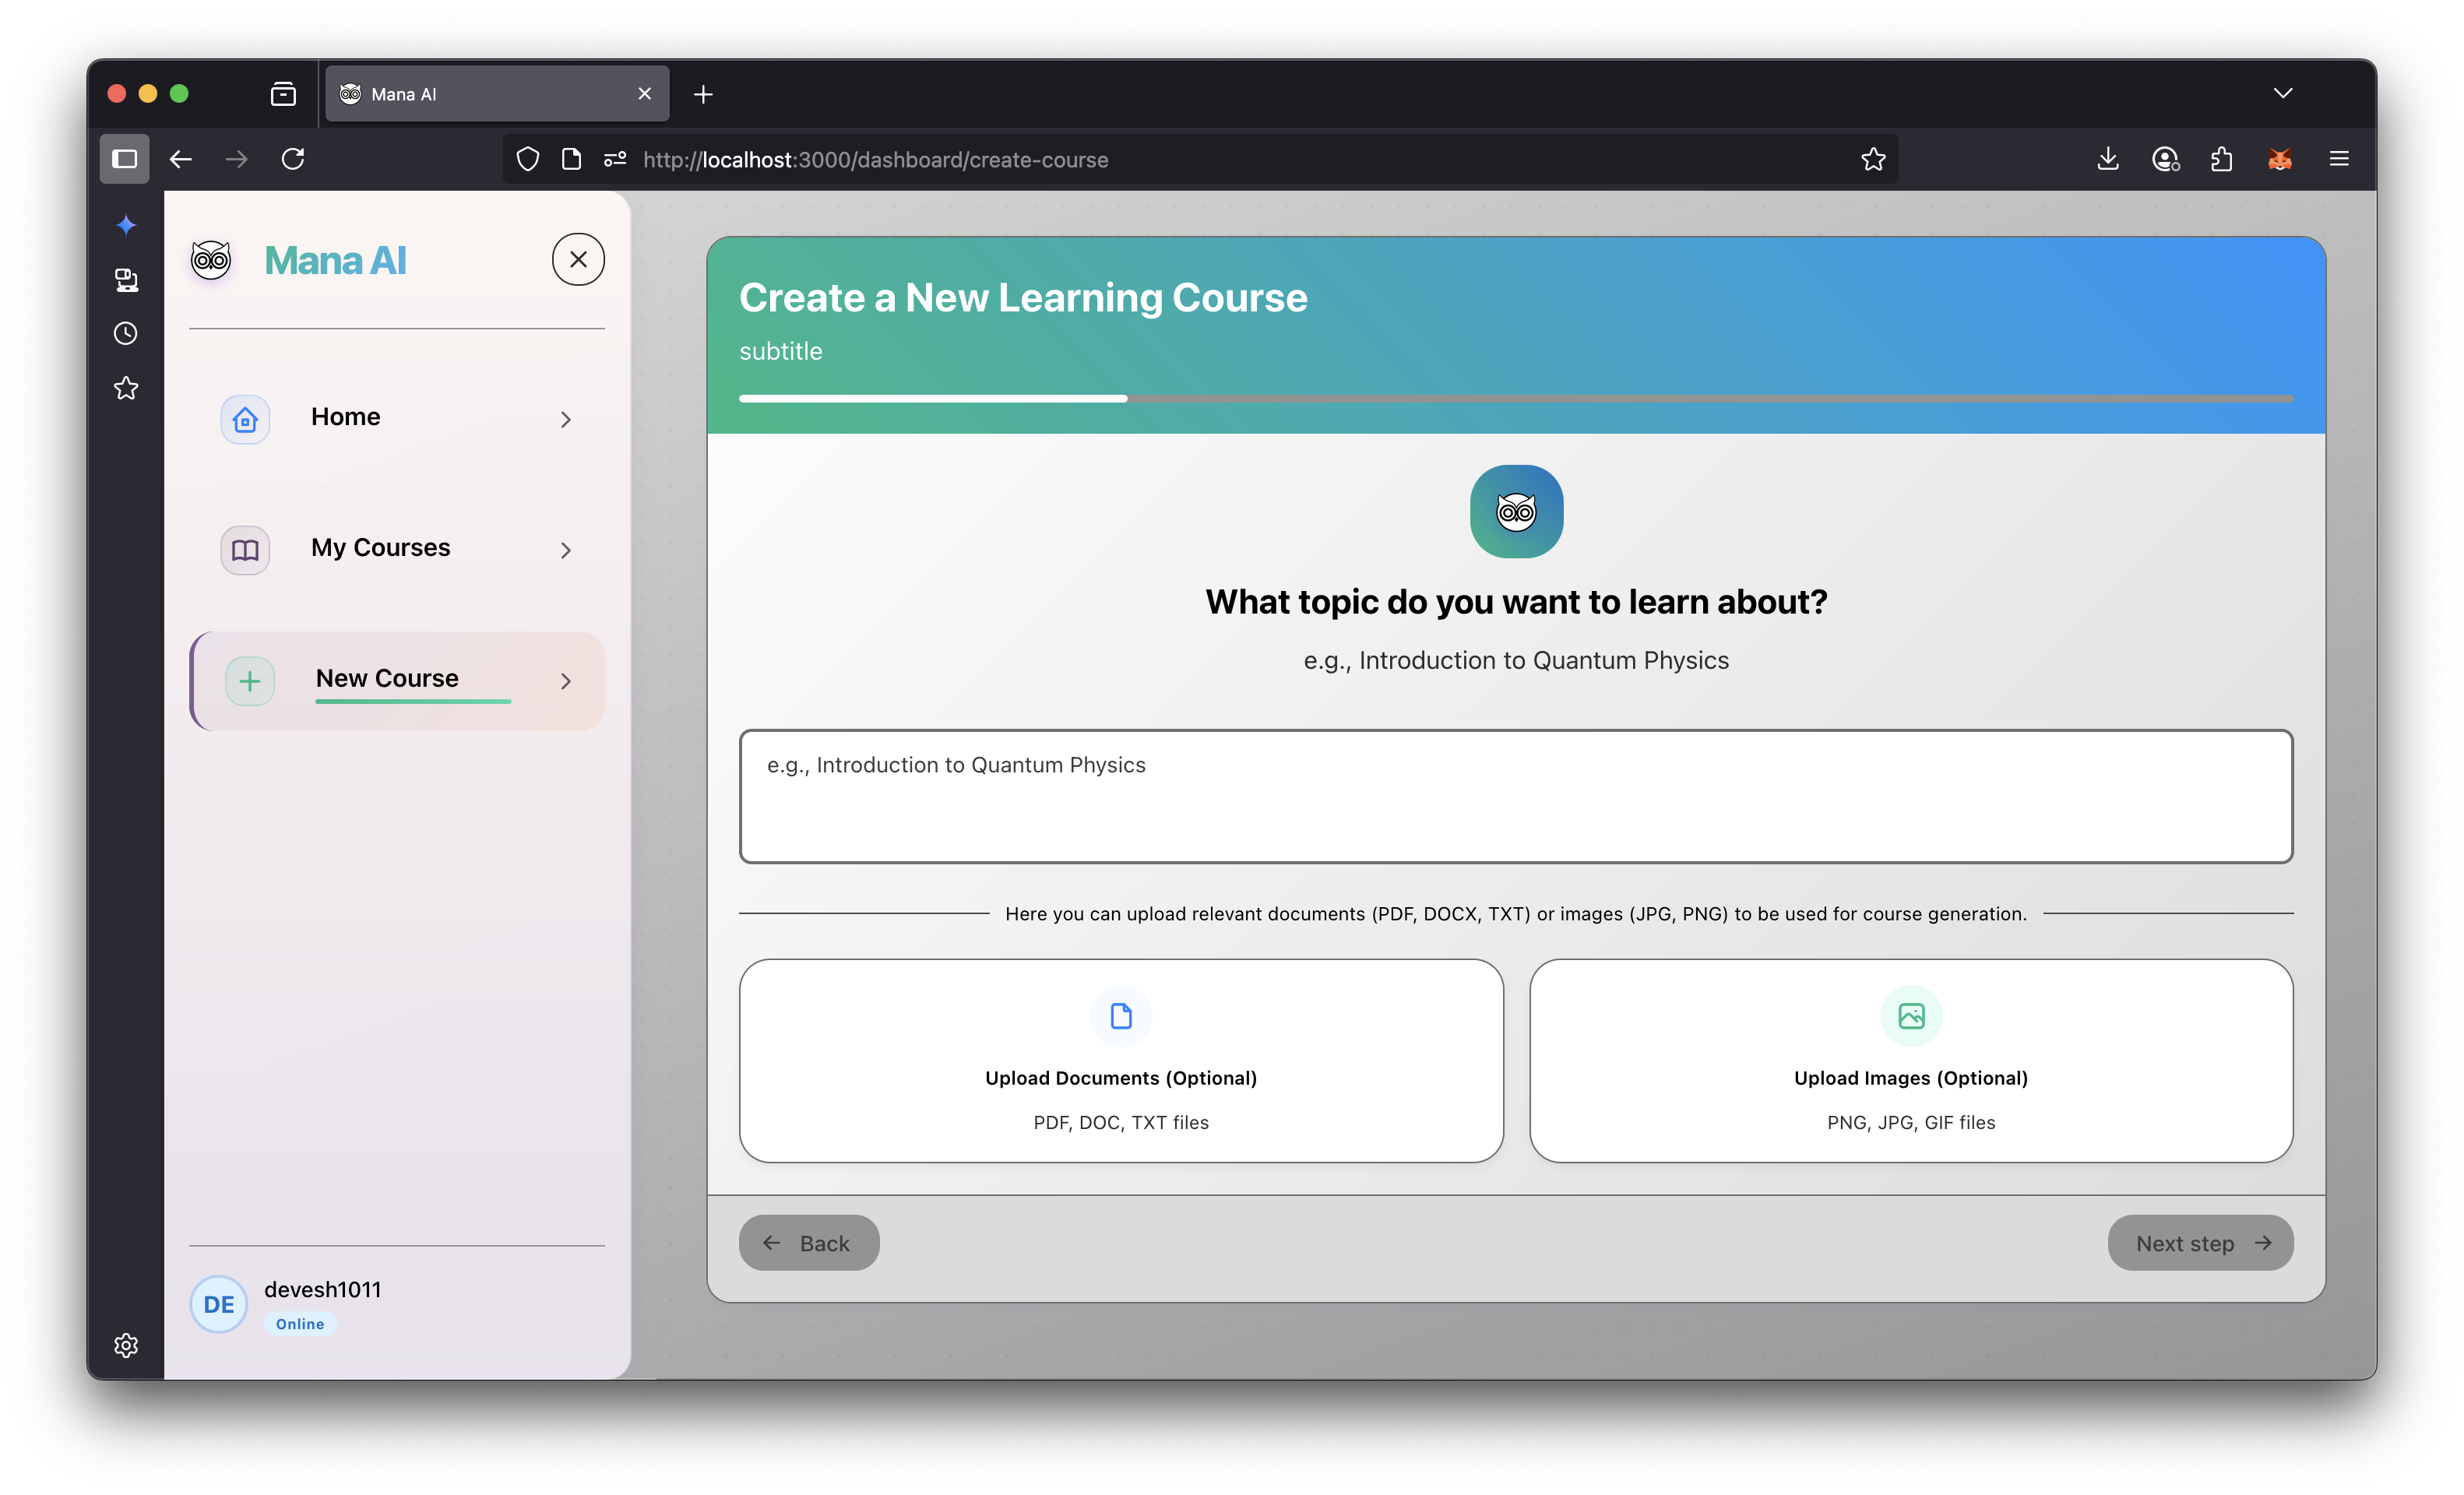The height and width of the screenshot is (1495, 2464).
Task: Toggle the browser sidebar panel button
Action: click(124, 159)
